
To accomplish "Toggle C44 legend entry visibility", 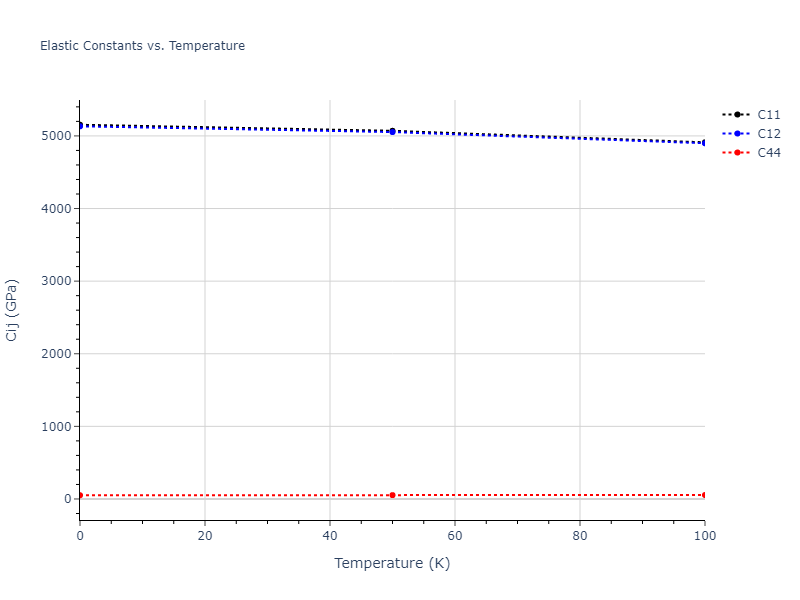I will coord(768,152).
